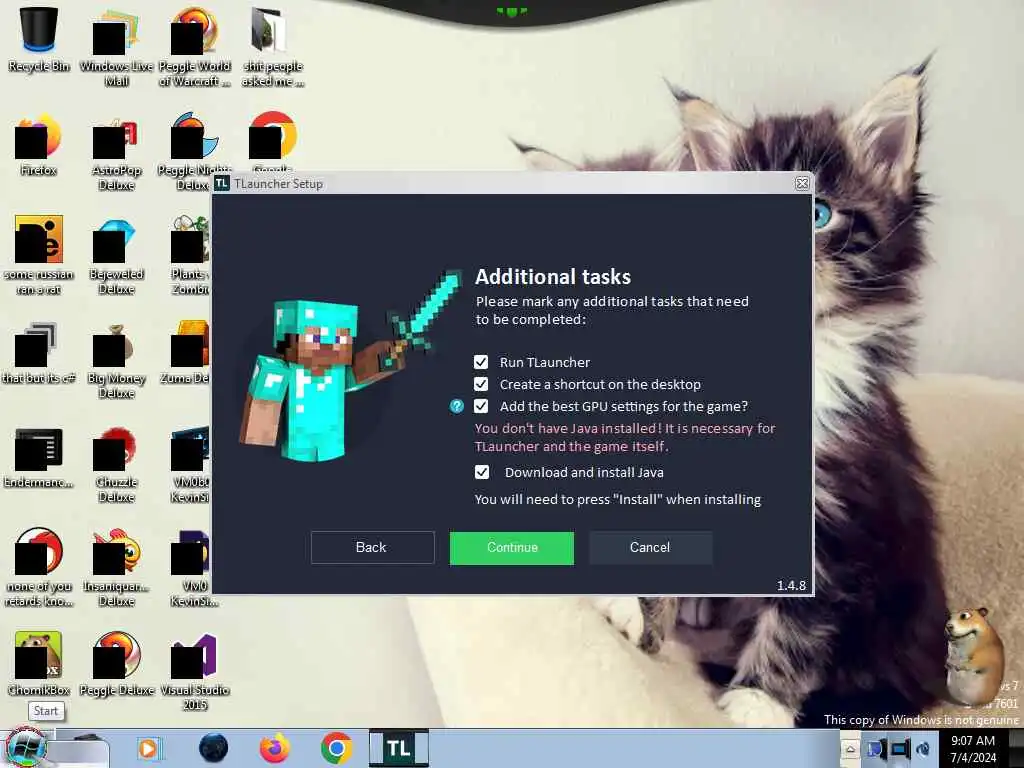
Task: Select the Chuzzle Deluxe desktop icon
Action: 116,465
